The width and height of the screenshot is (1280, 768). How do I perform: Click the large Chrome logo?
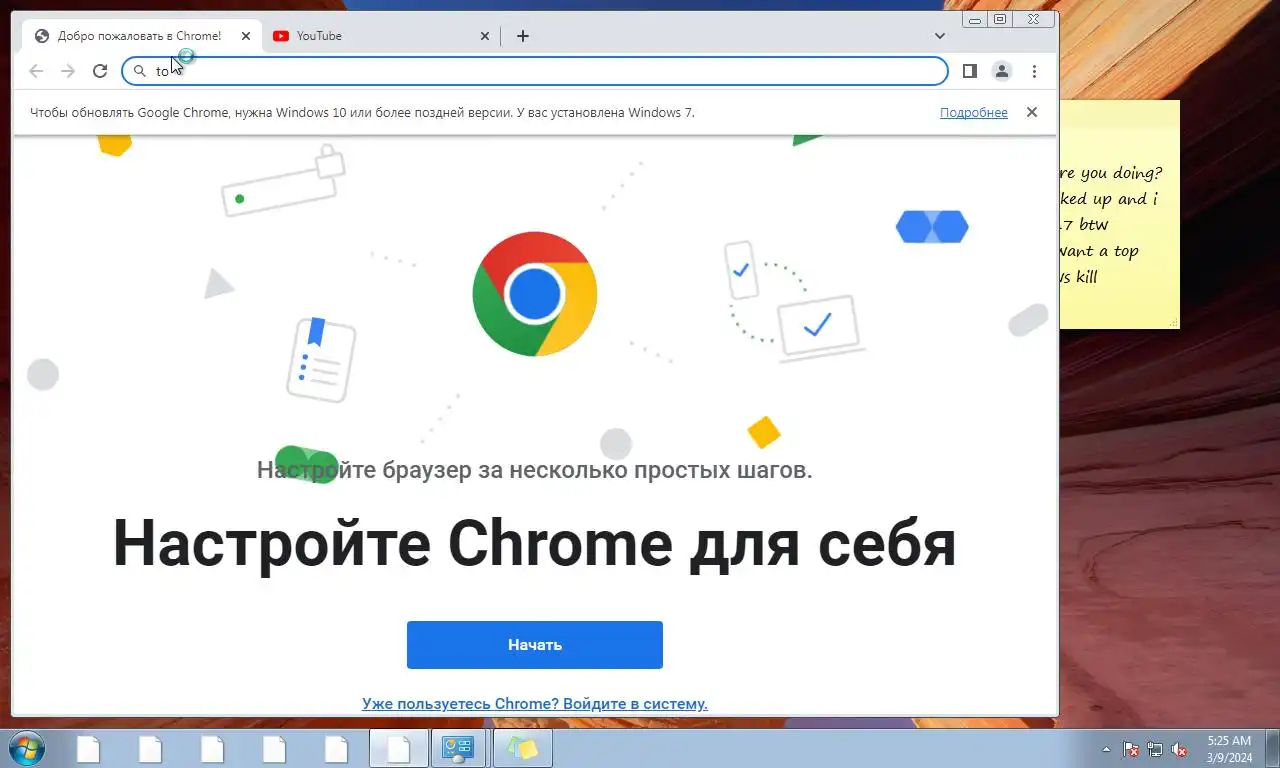[535, 294]
